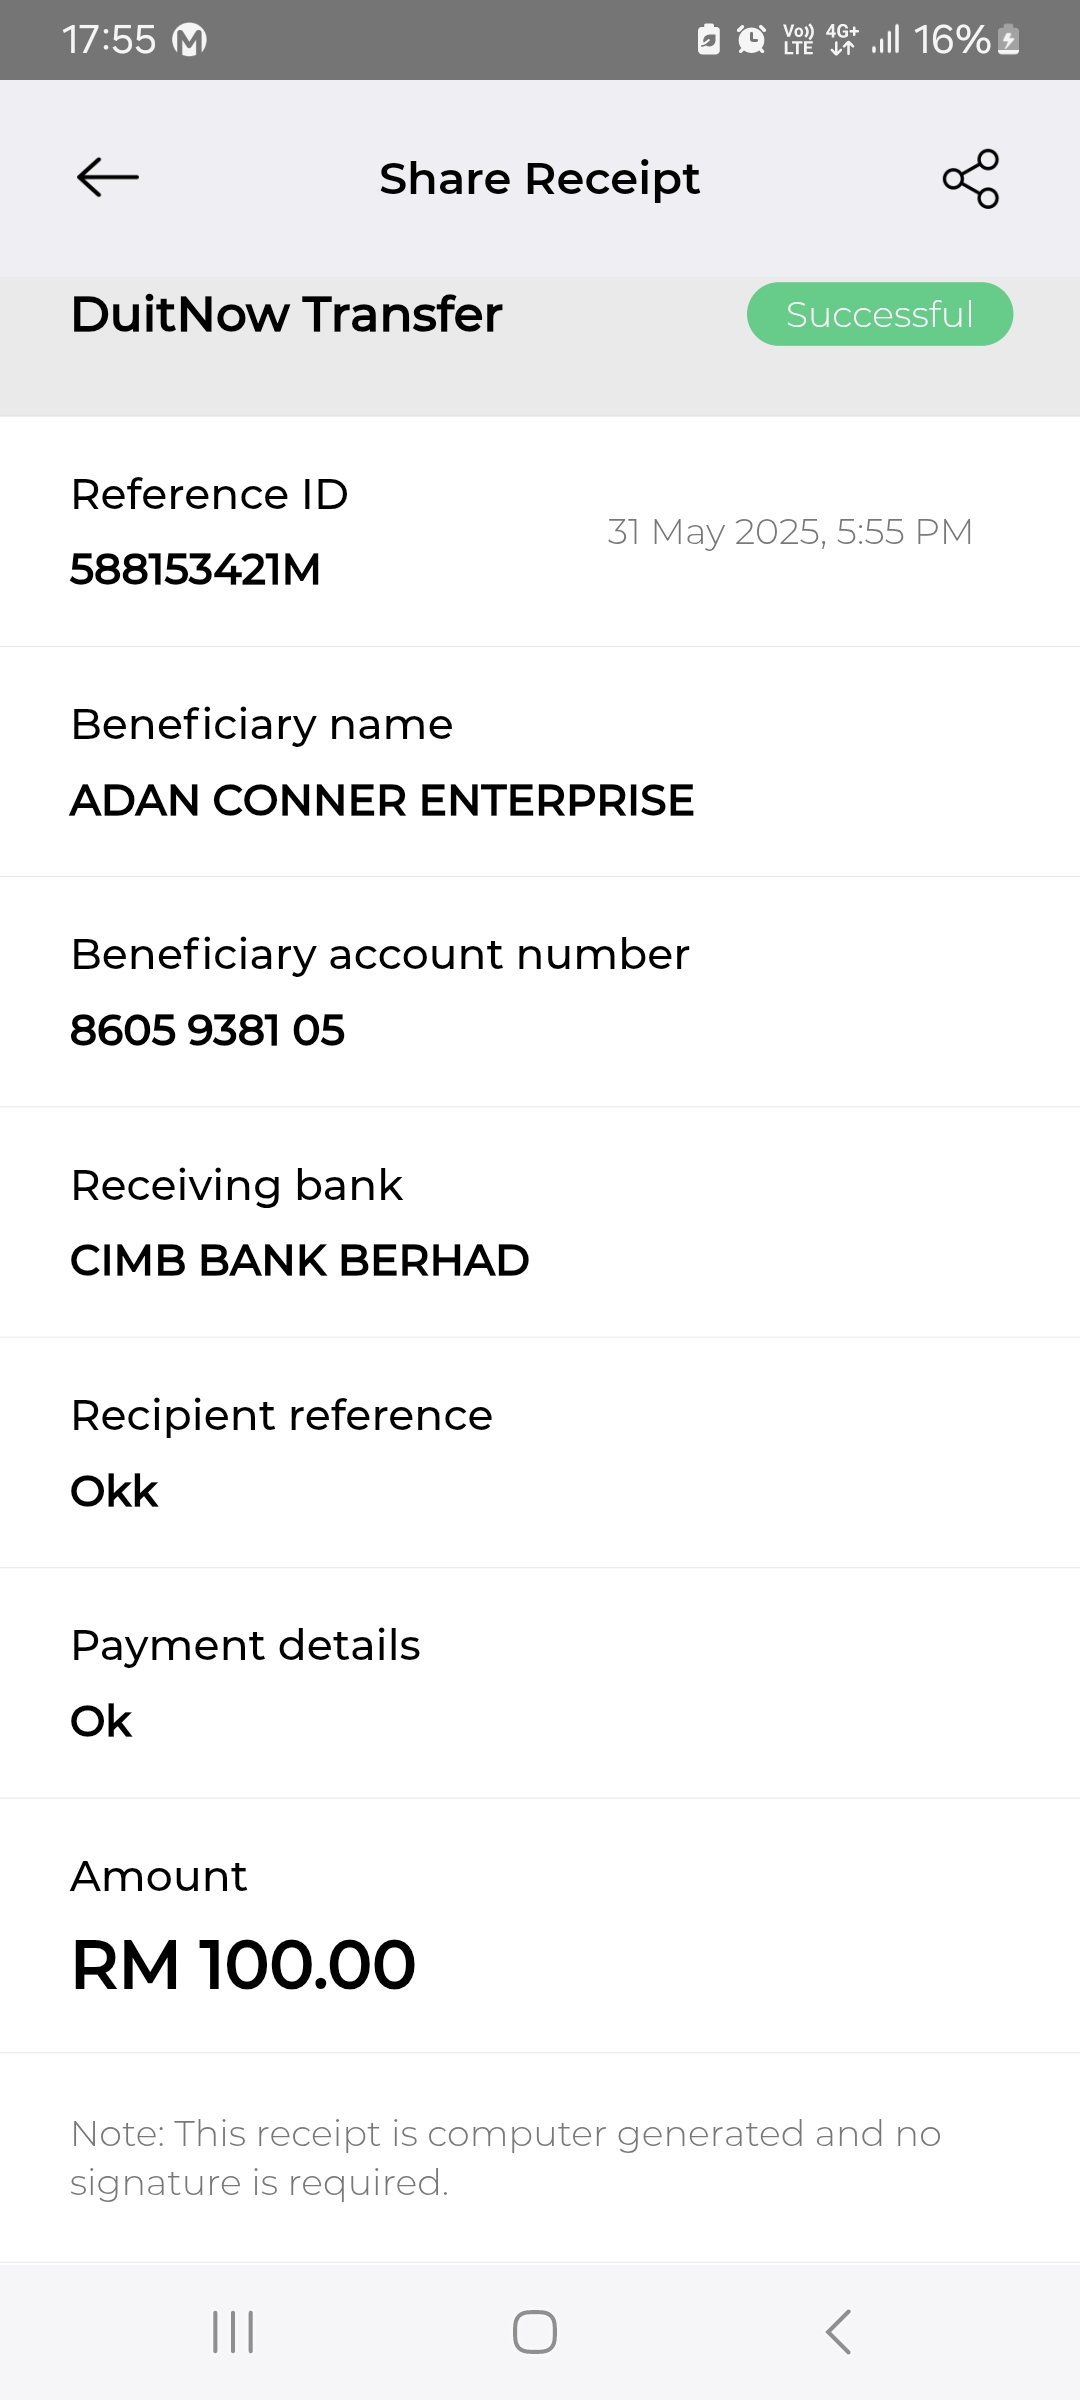This screenshot has height=2400, width=1080.
Task: Tap the transaction date 31 May 2025
Action: coord(789,532)
